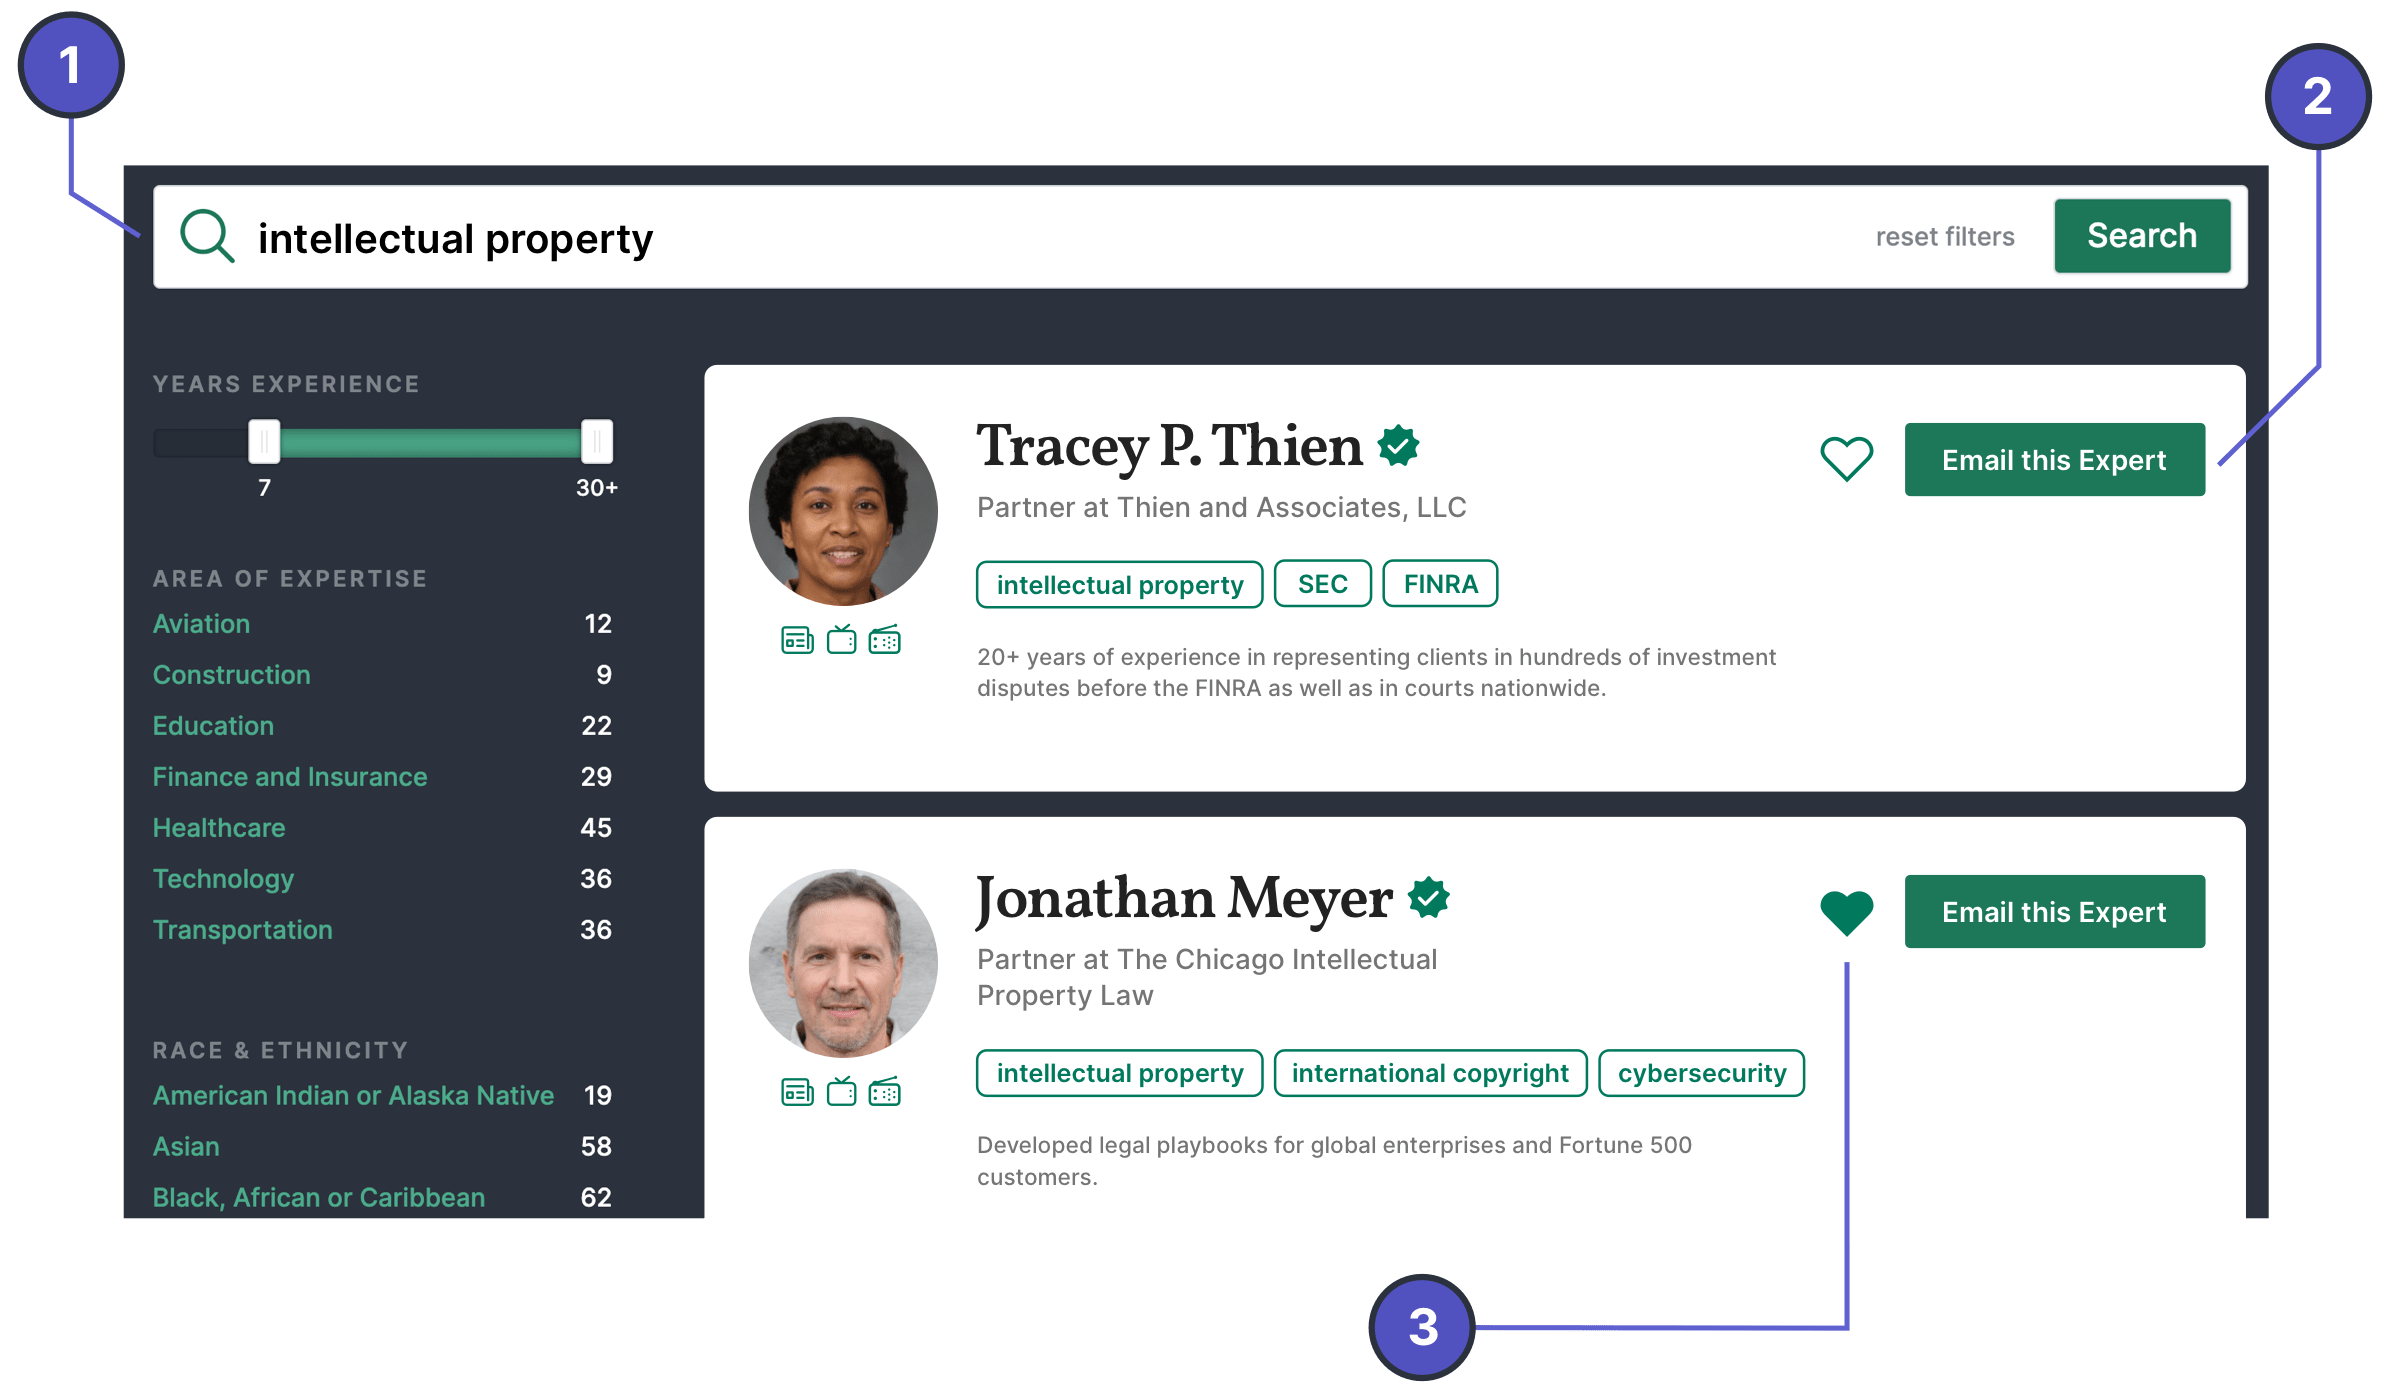
Task: Click podcast/radio icon under Jonathan Meyer
Action: pyautogui.click(x=885, y=1092)
